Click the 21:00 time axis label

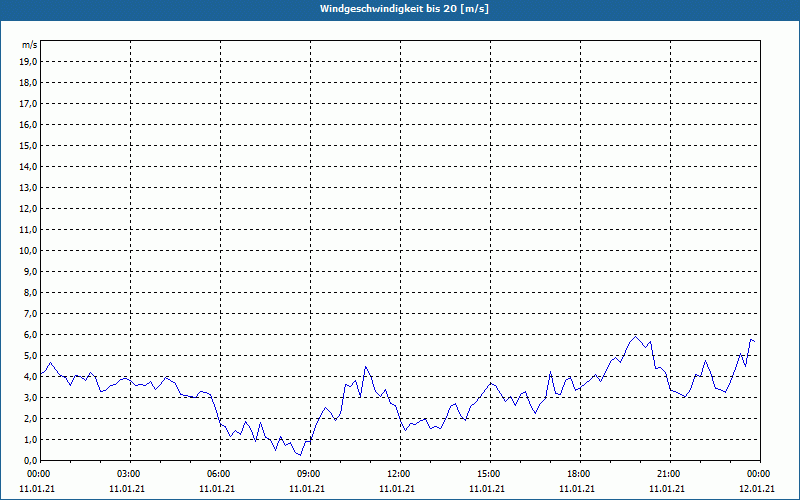click(670, 474)
